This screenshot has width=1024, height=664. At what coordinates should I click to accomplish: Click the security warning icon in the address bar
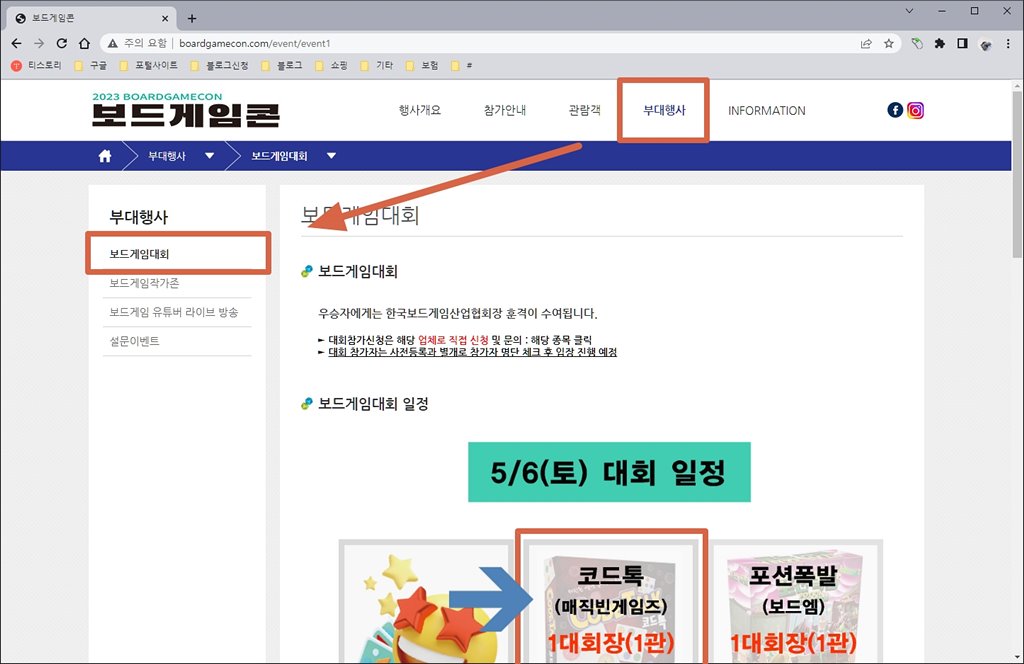[x=113, y=43]
